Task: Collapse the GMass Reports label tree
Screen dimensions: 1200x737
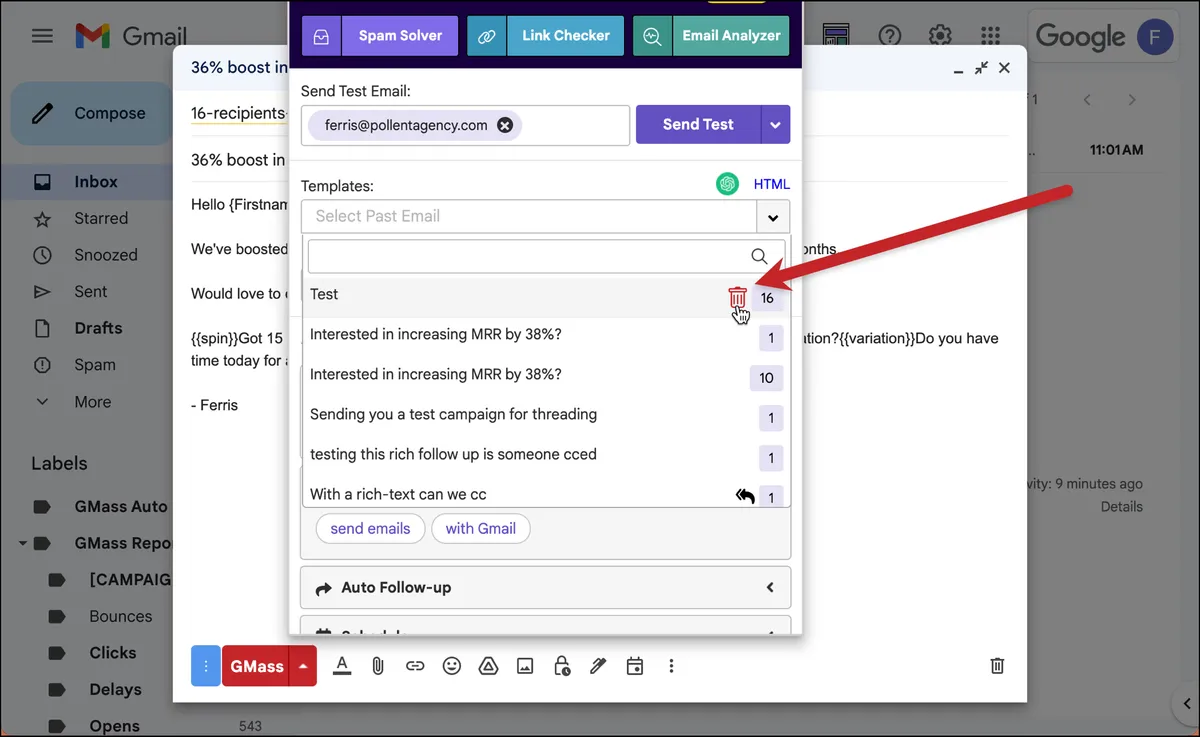Action: click(x=22, y=544)
